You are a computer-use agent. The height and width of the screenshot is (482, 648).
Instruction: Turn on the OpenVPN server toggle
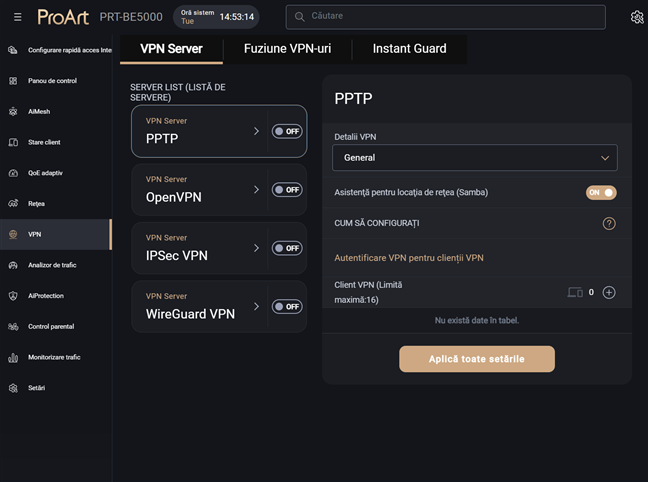click(287, 190)
